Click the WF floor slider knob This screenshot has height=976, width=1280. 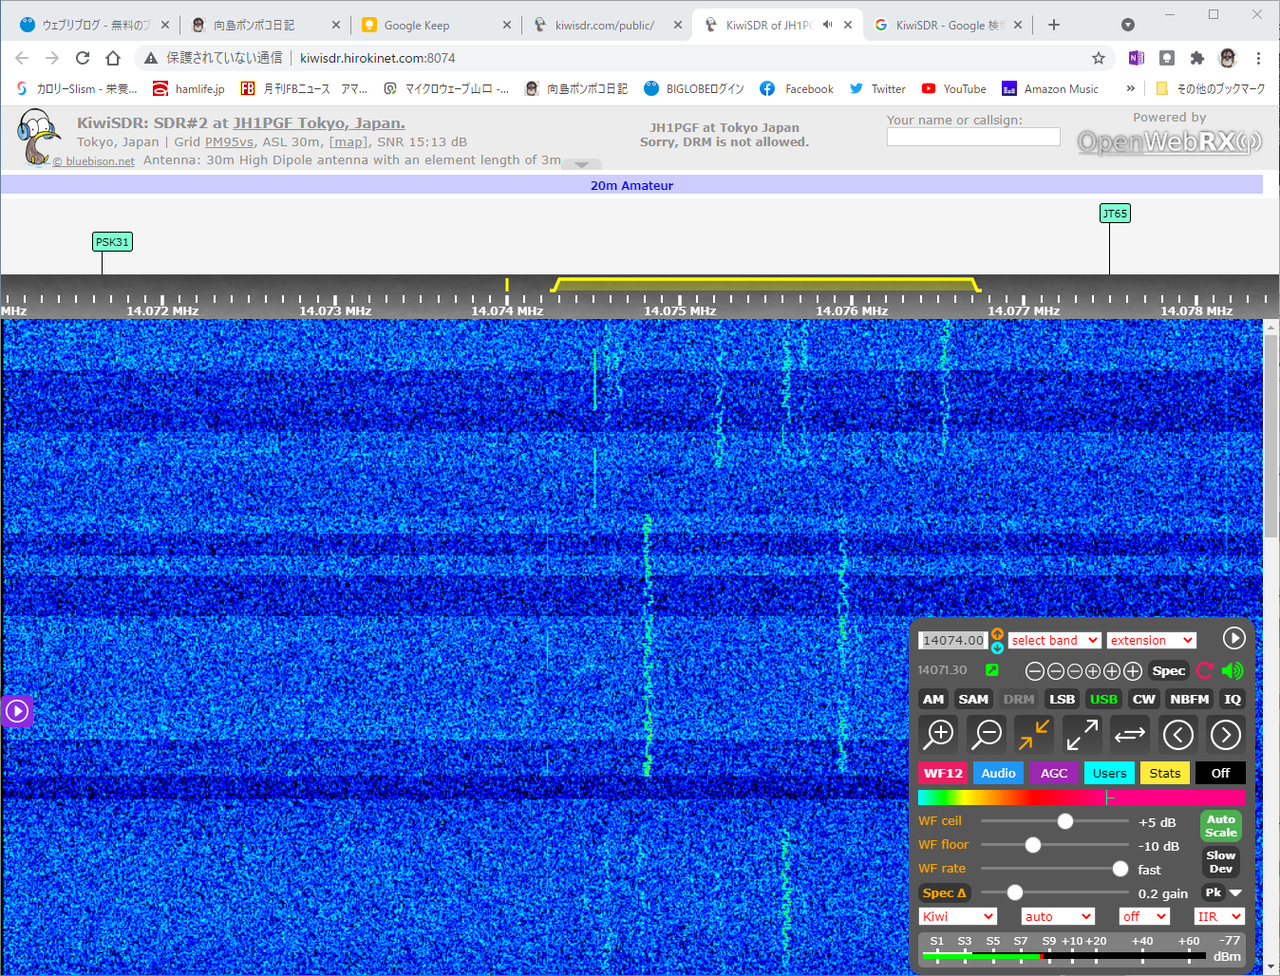[x=1033, y=845]
